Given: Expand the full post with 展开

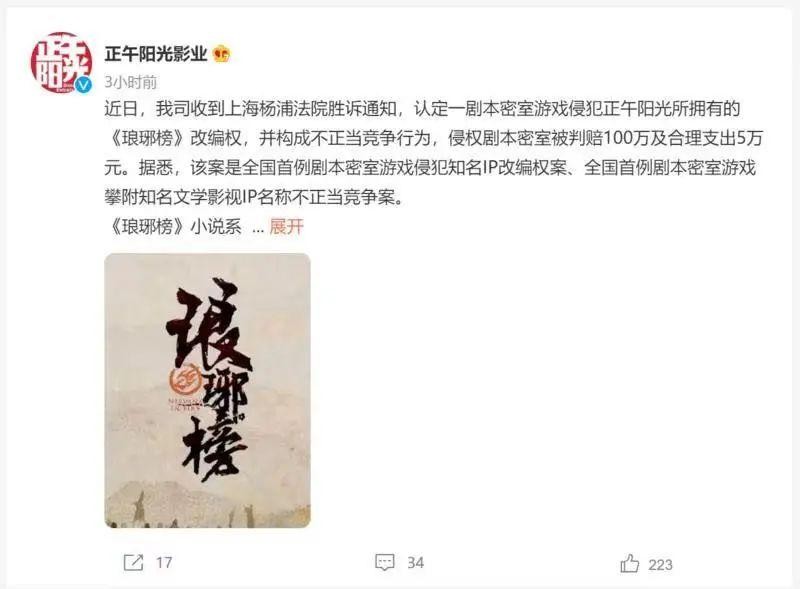Looking at the screenshot, I should tap(286, 226).
